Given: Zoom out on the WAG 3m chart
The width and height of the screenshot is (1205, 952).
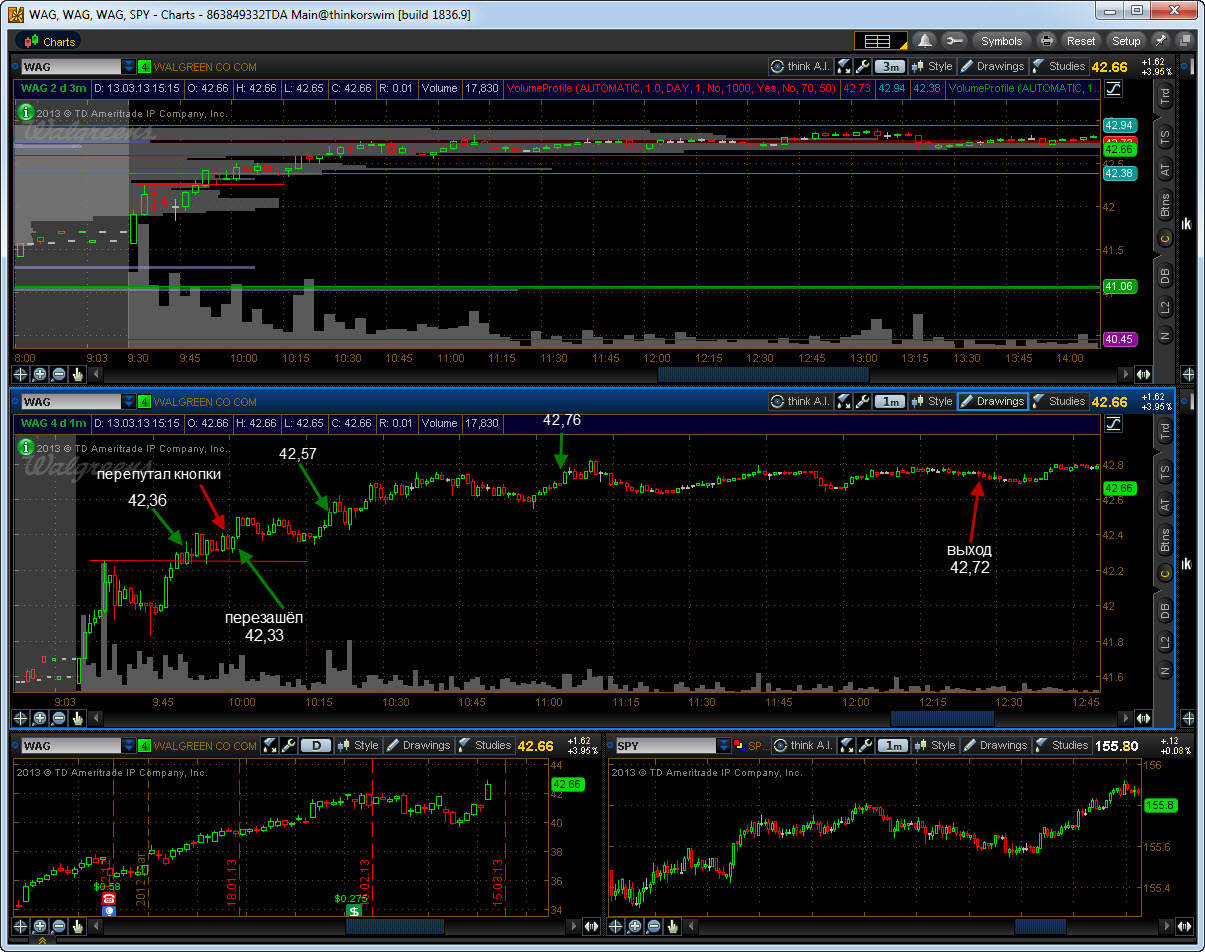Looking at the screenshot, I should point(58,374).
